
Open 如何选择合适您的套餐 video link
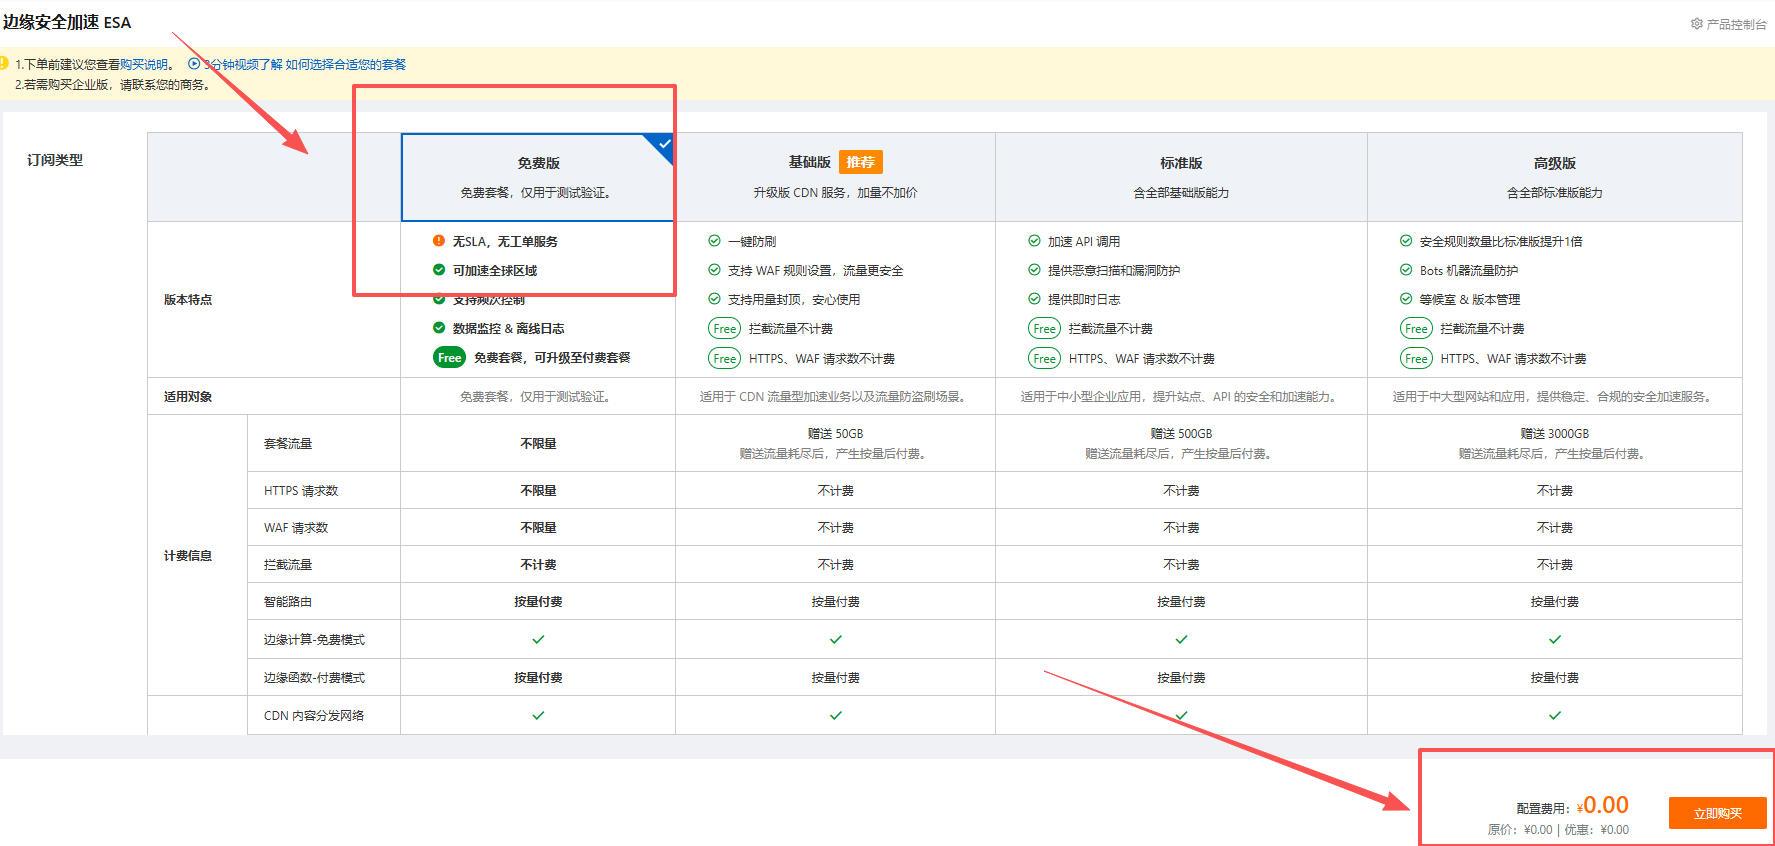[345, 64]
